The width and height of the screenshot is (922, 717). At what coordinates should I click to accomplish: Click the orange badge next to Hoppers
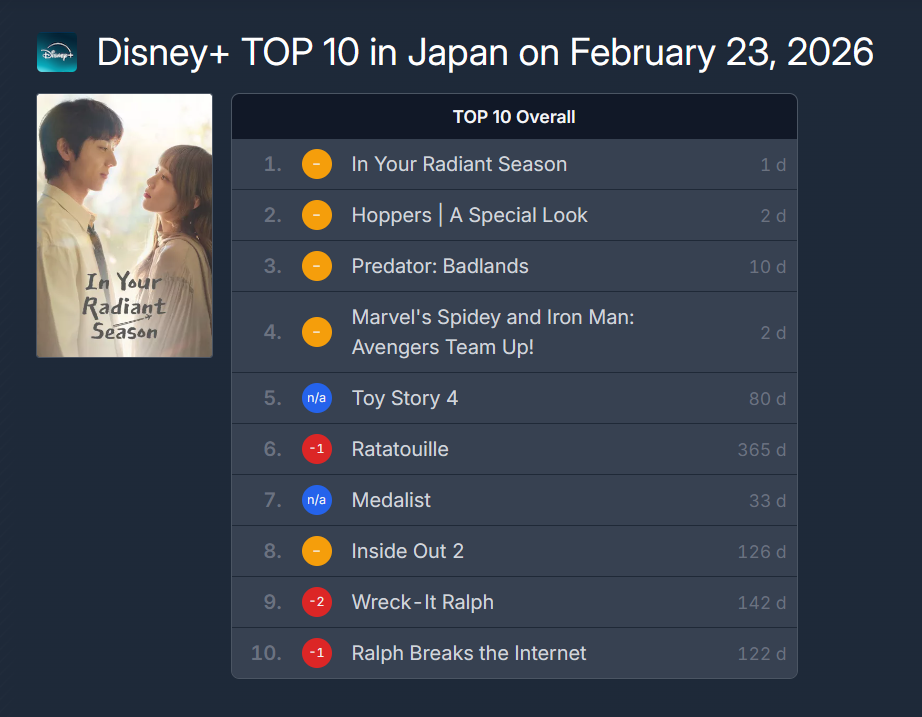pos(317,215)
